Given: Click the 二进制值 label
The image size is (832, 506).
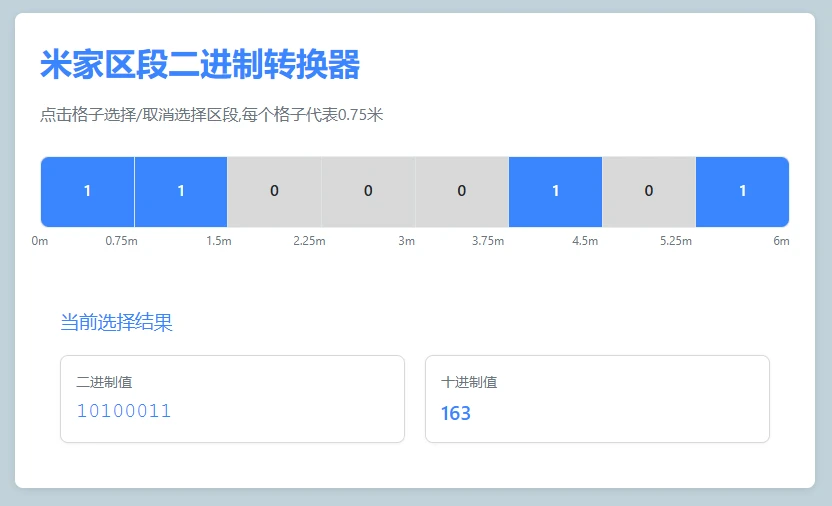Looking at the screenshot, I should coord(105,382).
